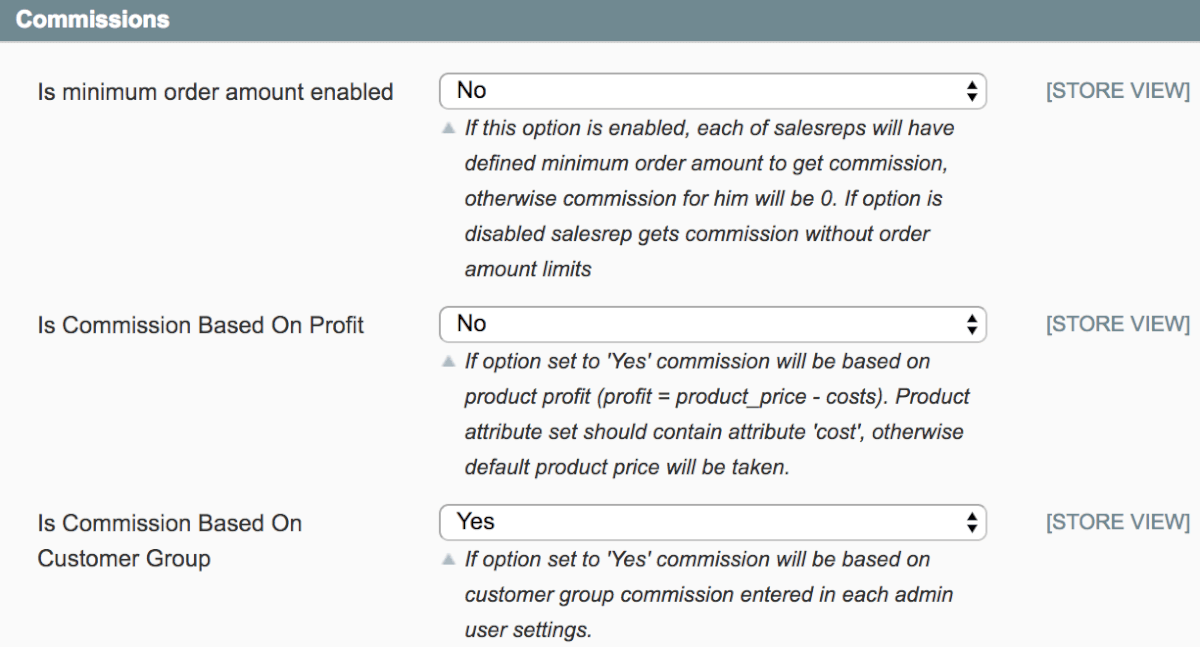
Task: Click the 'Is minimum order amount enabled' label
Action: point(215,93)
